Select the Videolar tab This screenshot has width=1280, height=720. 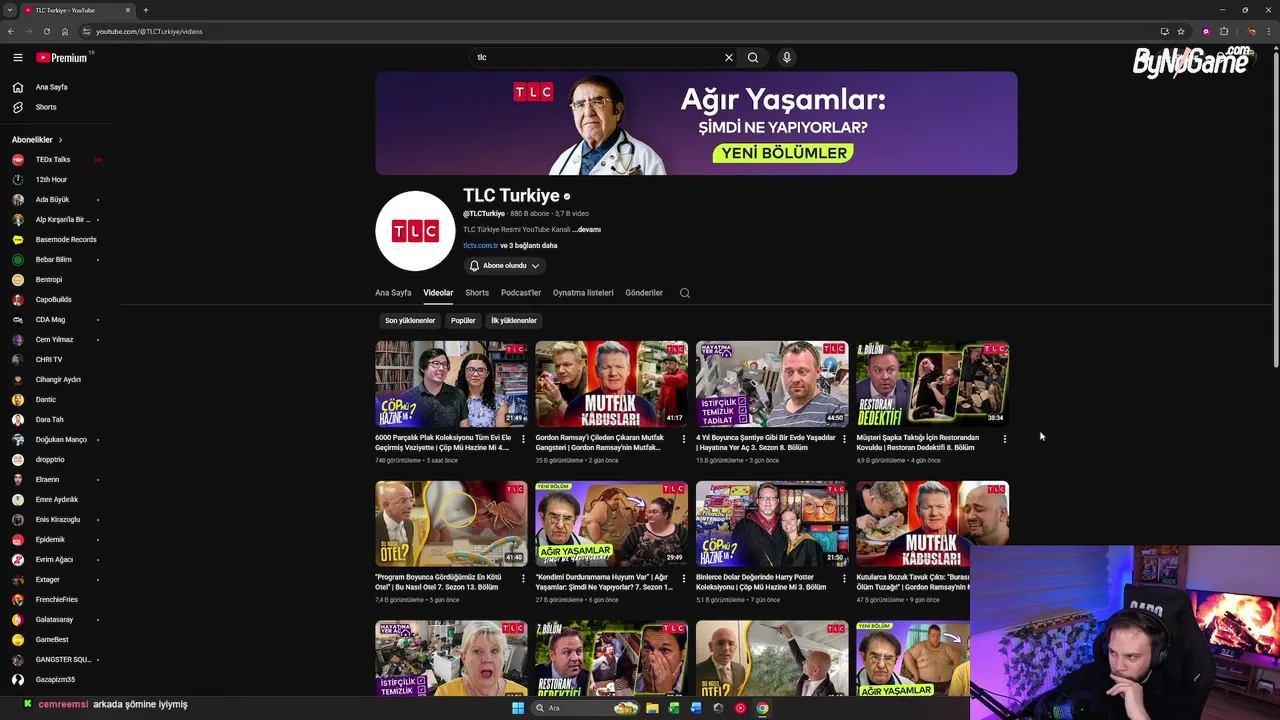[x=438, y=293]
